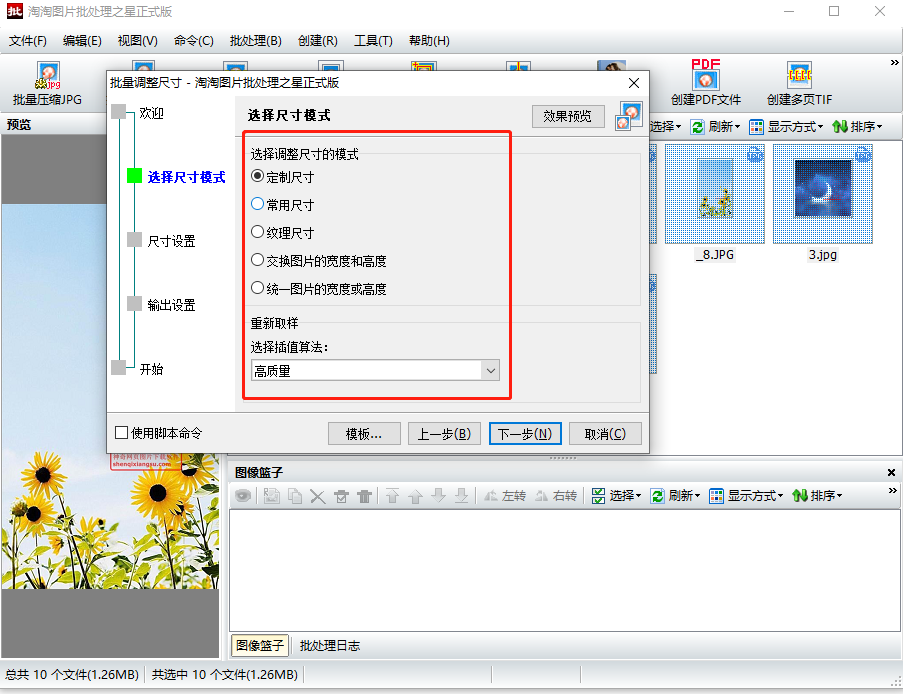Image resolution: width=903 pixels, height=694 pixels.
Task: Open 排序 dropdown in the 图像篮子 toolbar
Action: pyautogui.click(x=817, y=496)
